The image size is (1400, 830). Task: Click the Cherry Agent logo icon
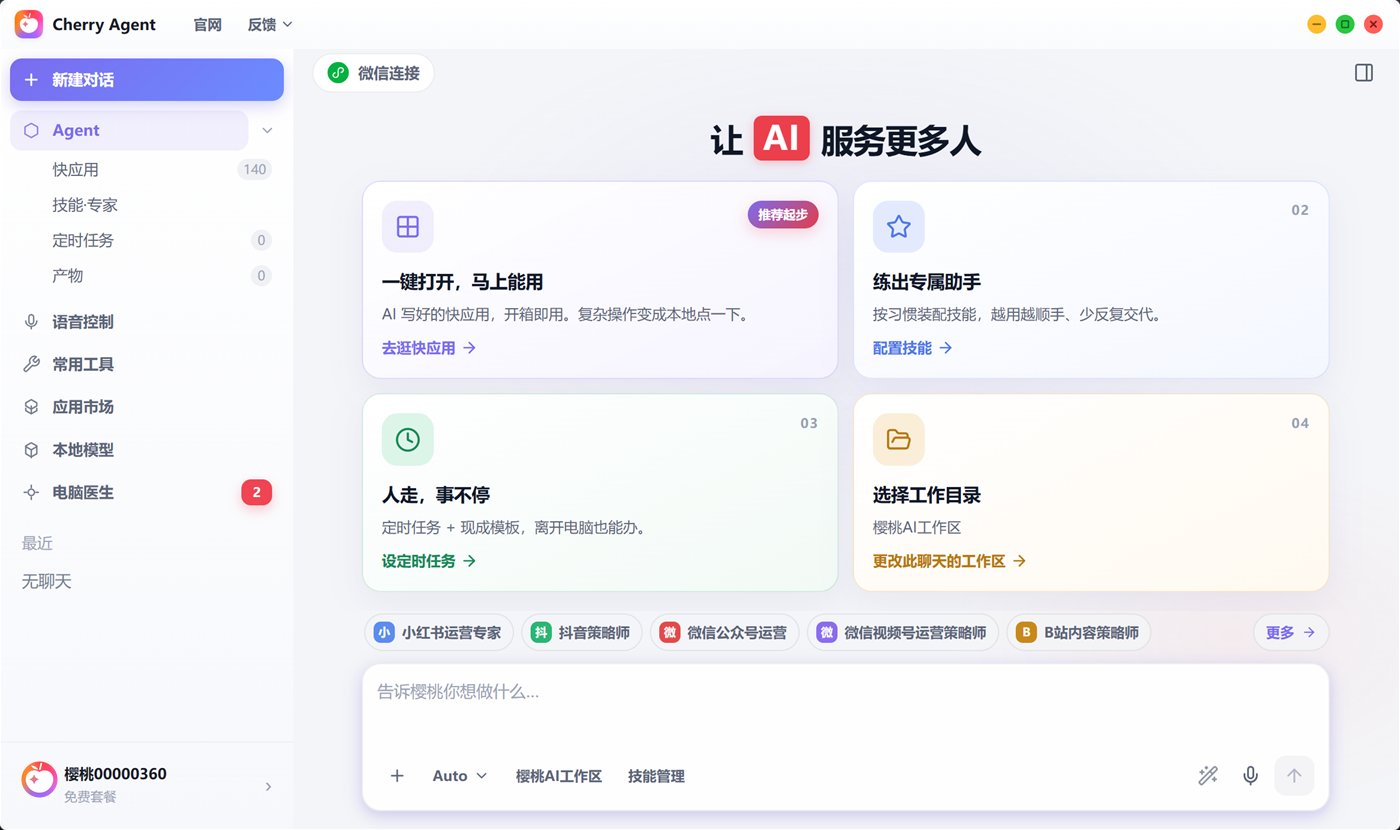pyautogui.click(x=29, y=24)
